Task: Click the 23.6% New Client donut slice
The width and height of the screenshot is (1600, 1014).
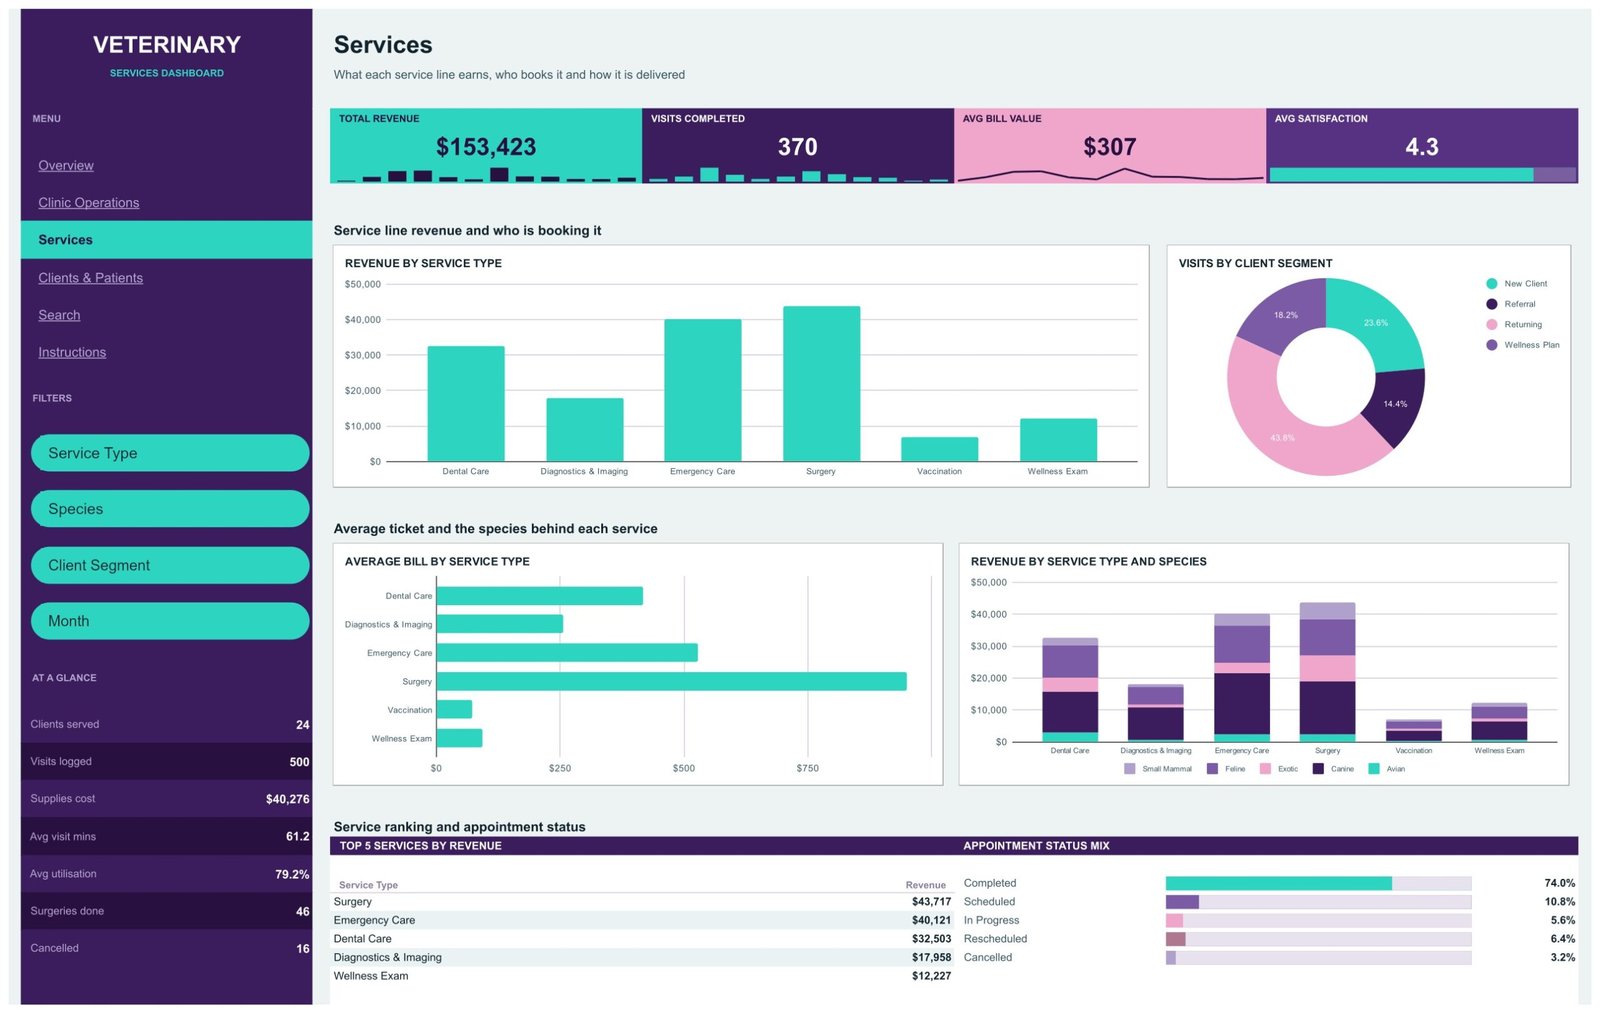Action: [1376, 323]
